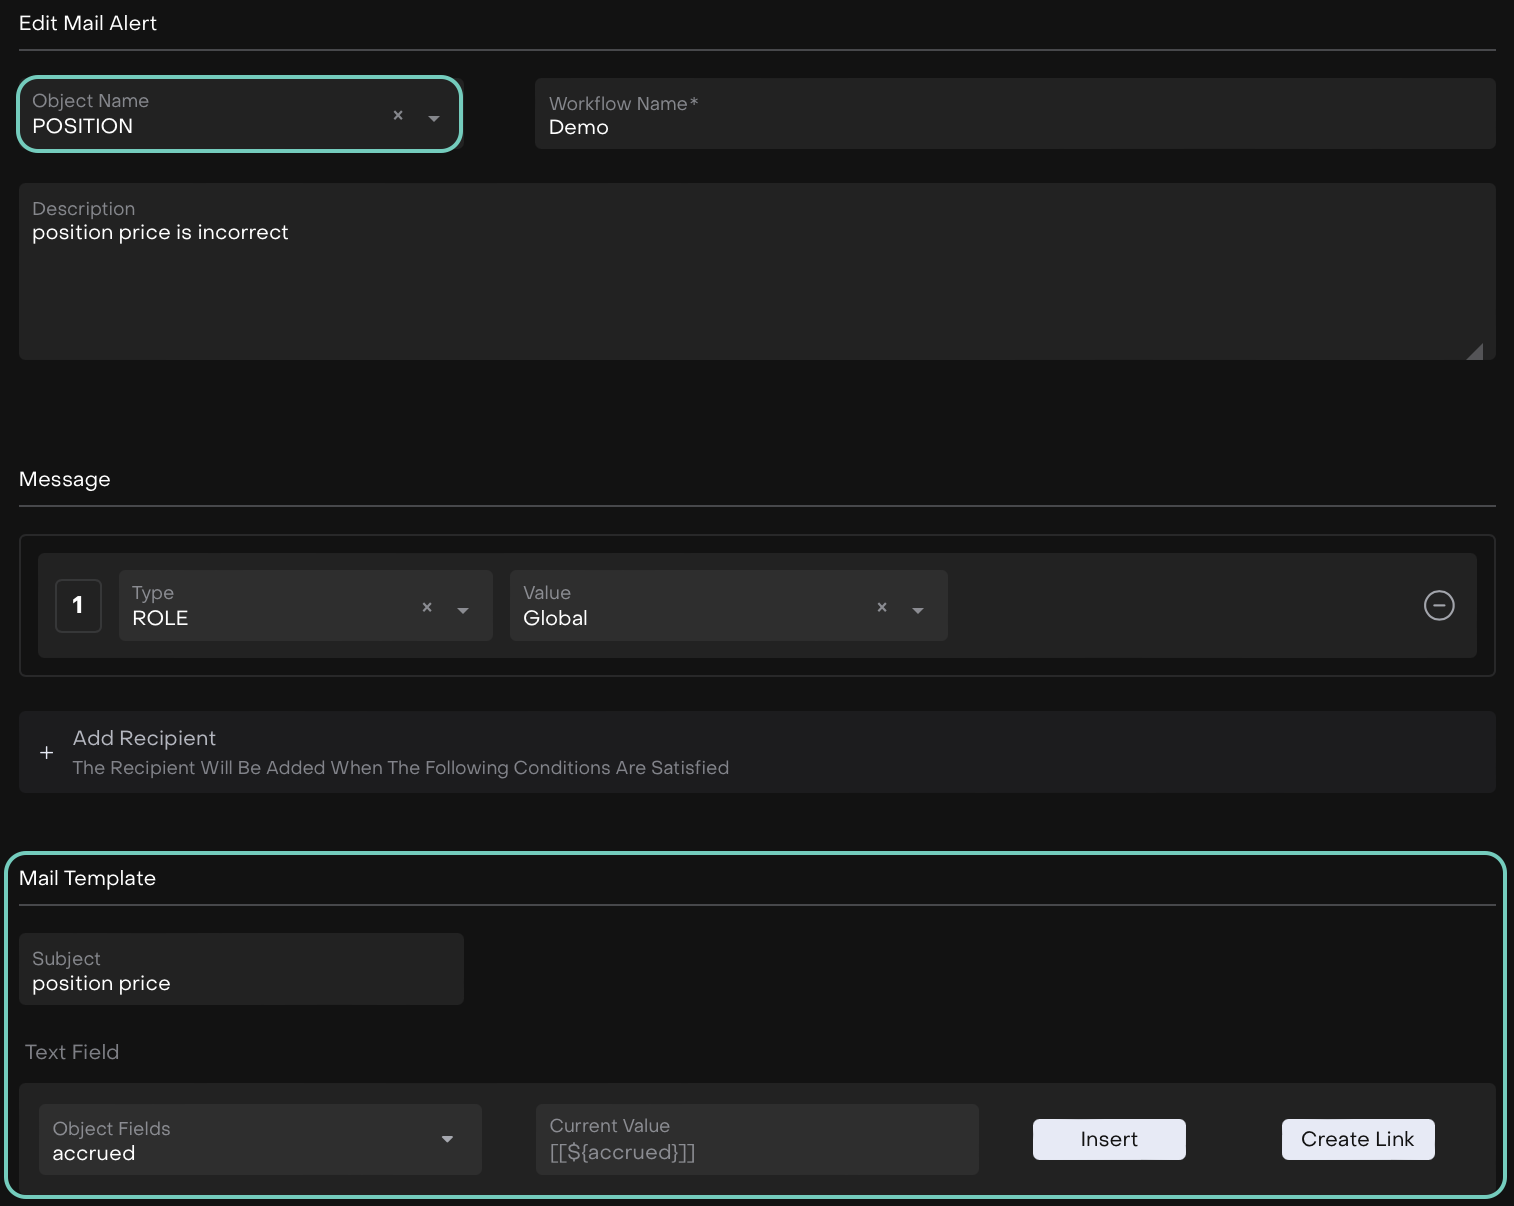Screen dimensions: 1514x1206
Task: Expand the Object Name dropdown arrow
Action: tap(434, 118)
